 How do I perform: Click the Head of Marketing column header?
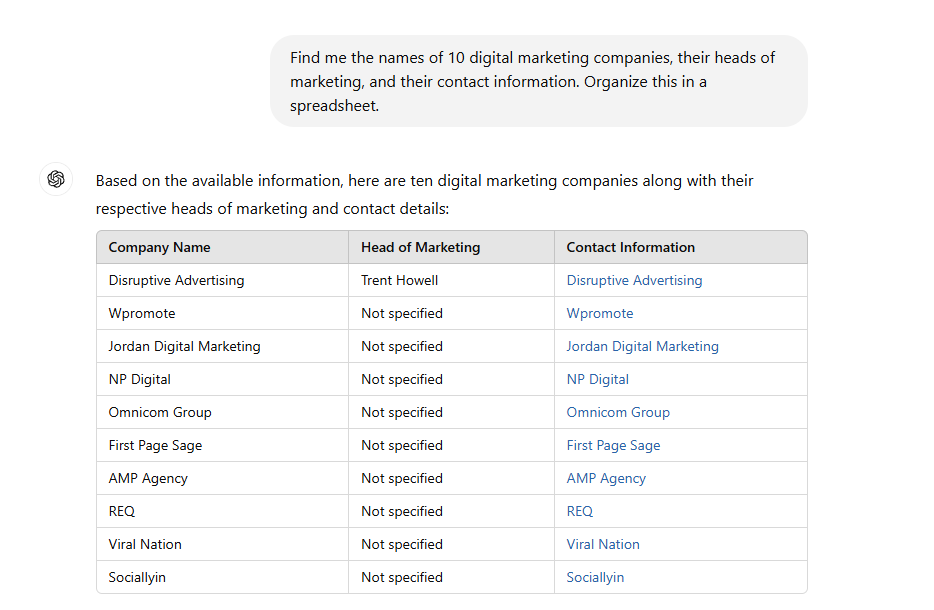click(x=420, y=247)
